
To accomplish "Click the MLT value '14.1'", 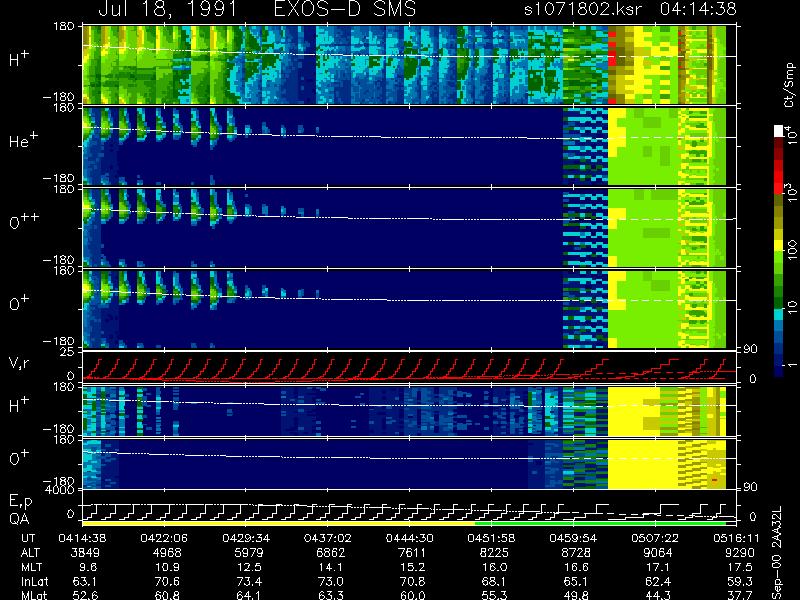I will [x=331, y=567].
